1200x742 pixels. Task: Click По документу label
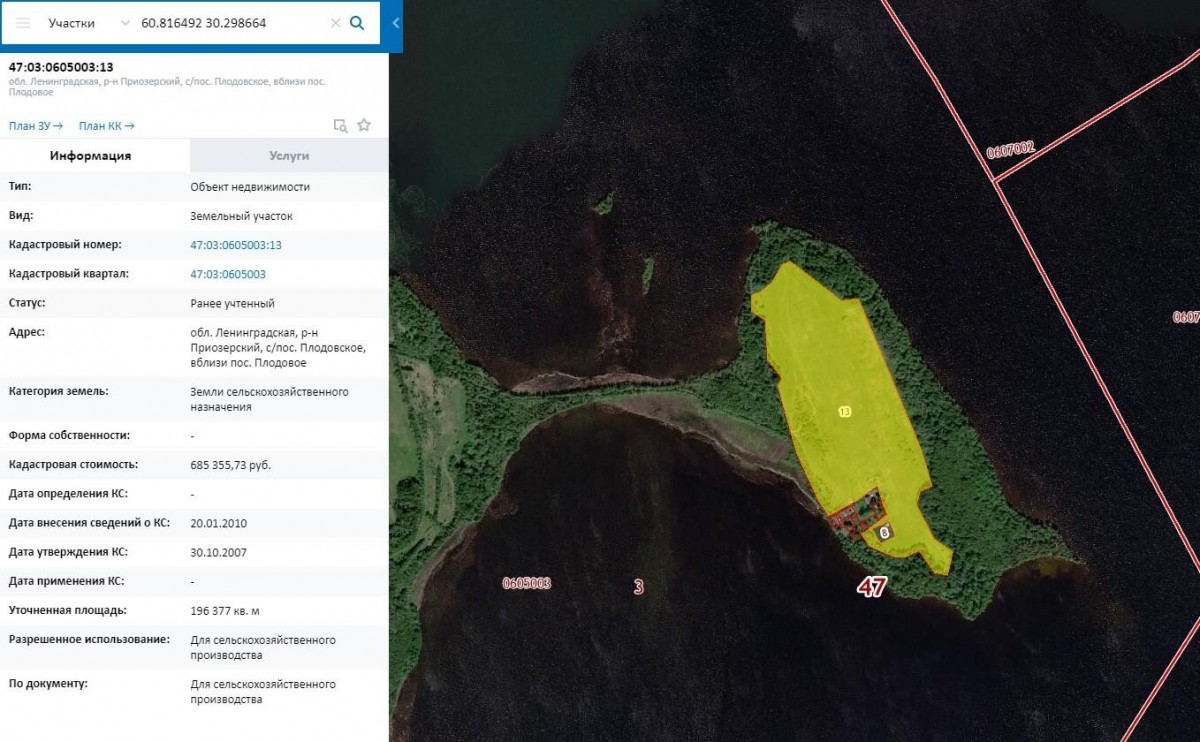[48, 684]
